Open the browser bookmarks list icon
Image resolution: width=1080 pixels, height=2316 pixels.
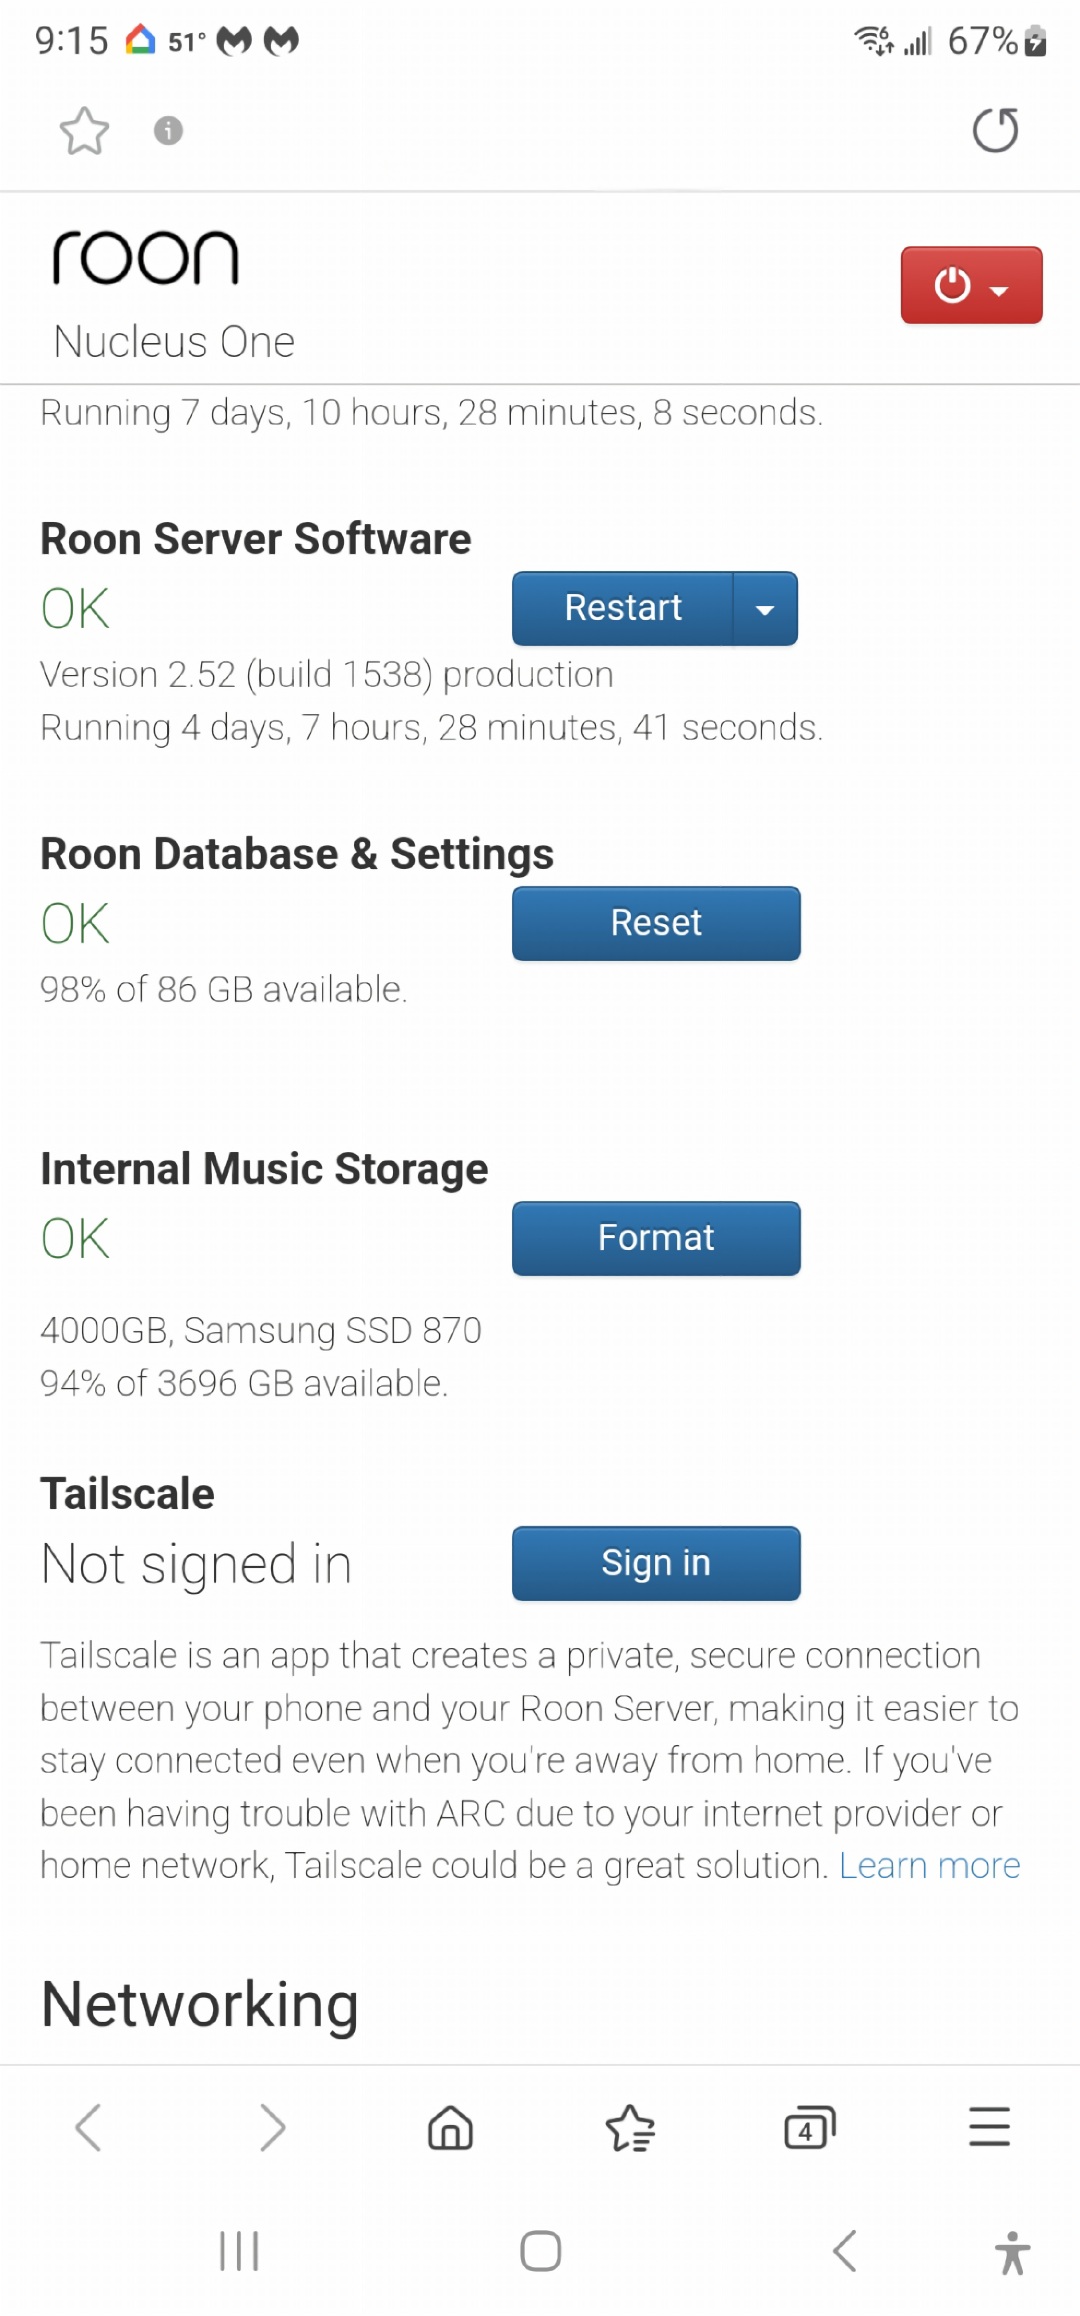pyautogui.click(x=630, y=2127)
